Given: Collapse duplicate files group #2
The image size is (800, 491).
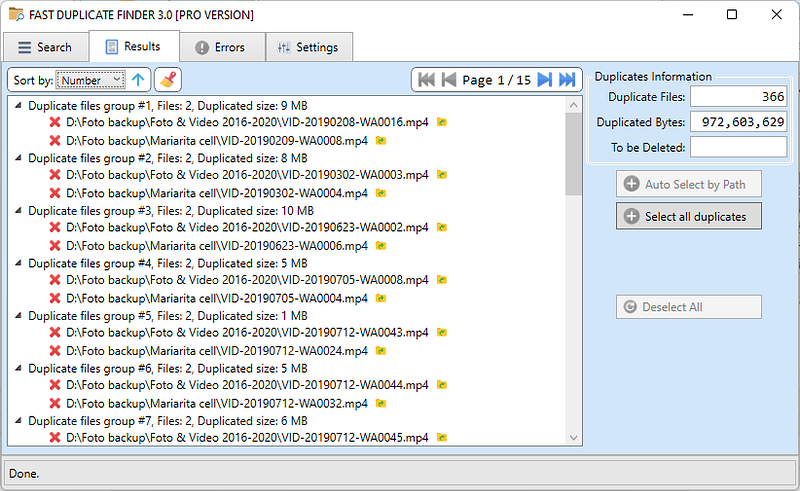Looking at the screenshot, I should pos(18,158).
